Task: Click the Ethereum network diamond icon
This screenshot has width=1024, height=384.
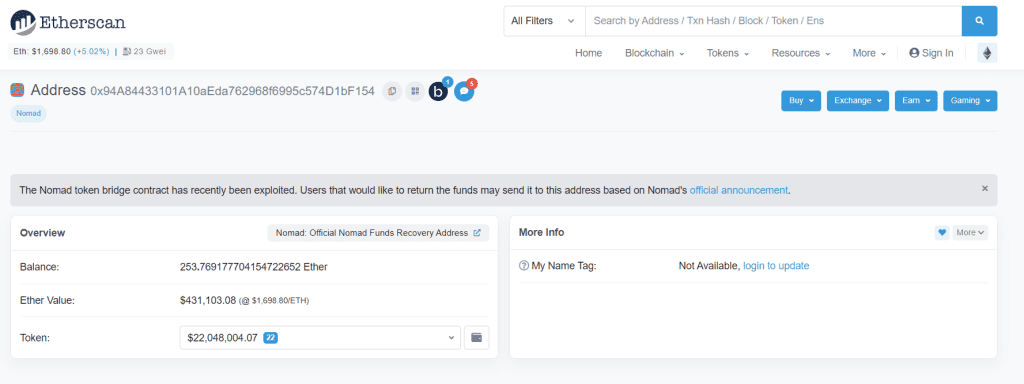Action: tap(987, 53)
